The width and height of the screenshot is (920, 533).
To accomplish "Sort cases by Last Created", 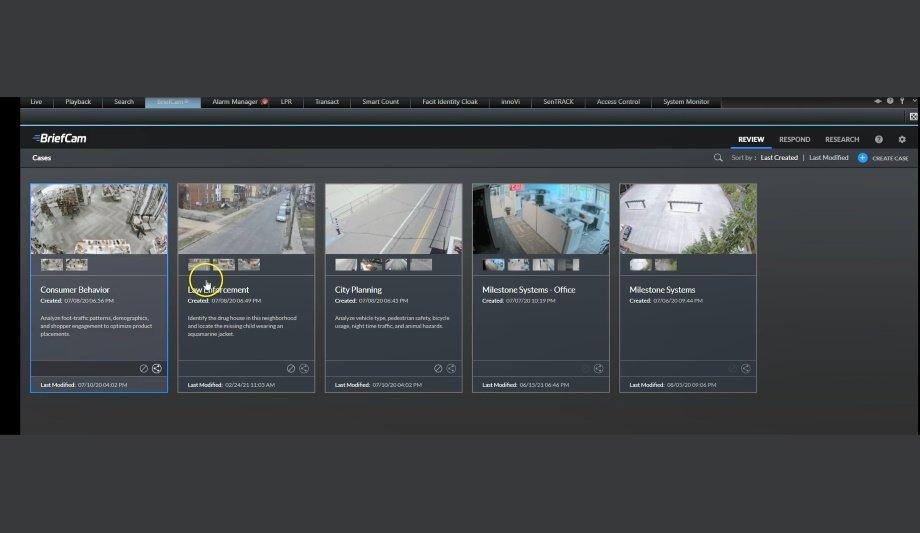I will [x=779, y=157].
